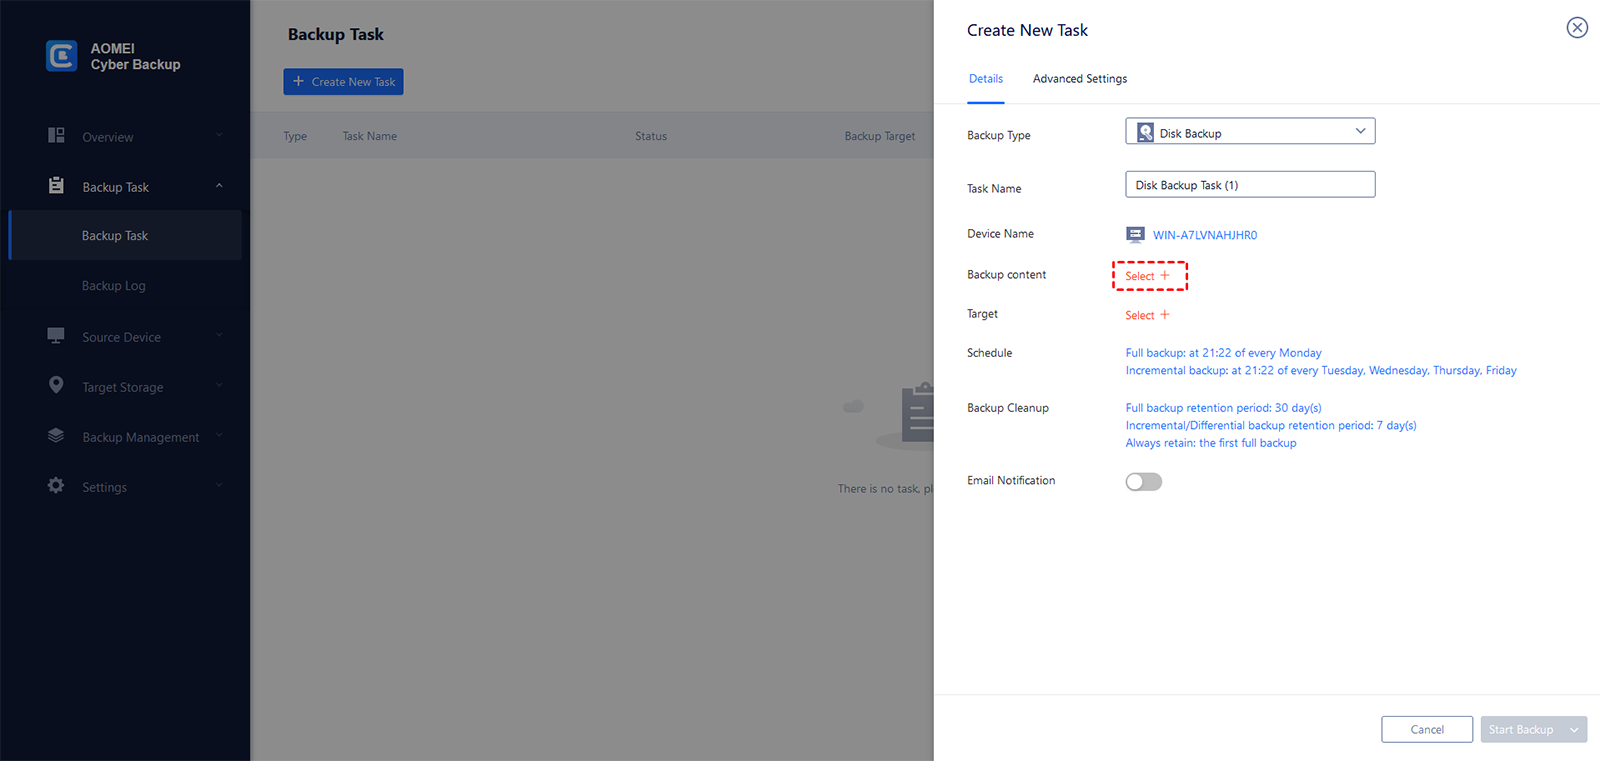Close the Create New Task panel
The width and height of the screenshot is (1600, 761).
point(1576,28)
